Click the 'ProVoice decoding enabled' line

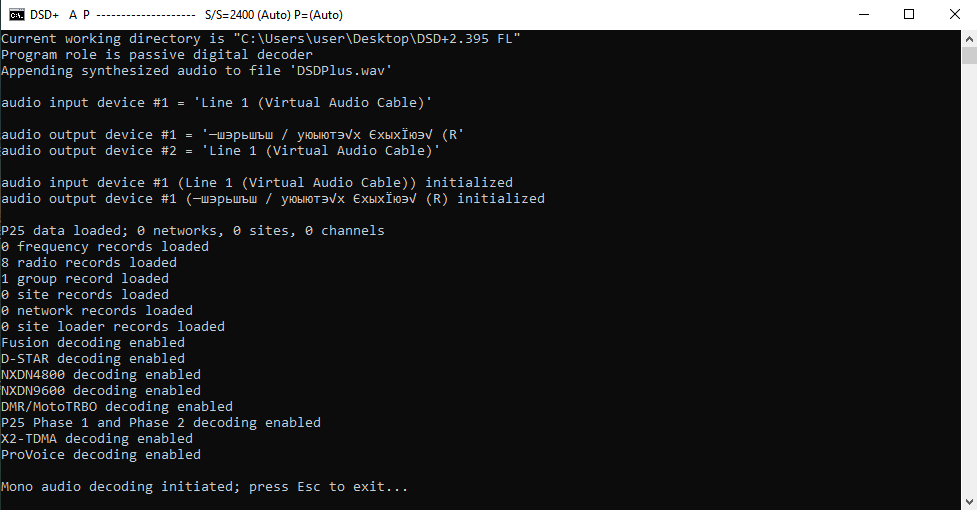pyautogui.click(x=101, y=455)
